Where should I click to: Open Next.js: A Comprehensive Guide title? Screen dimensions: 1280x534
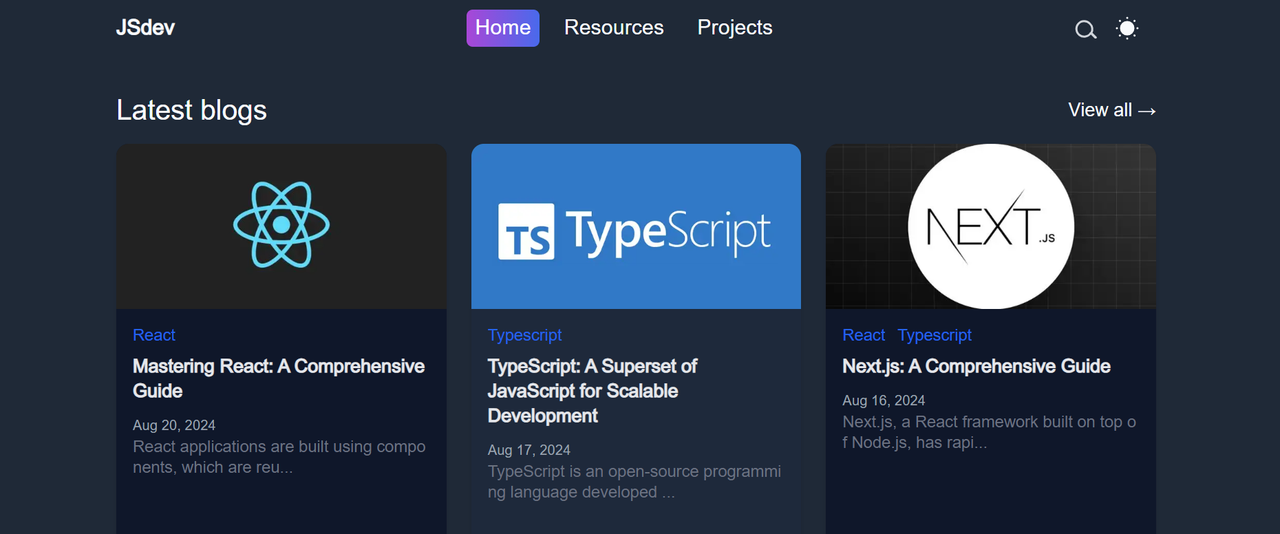977,366
